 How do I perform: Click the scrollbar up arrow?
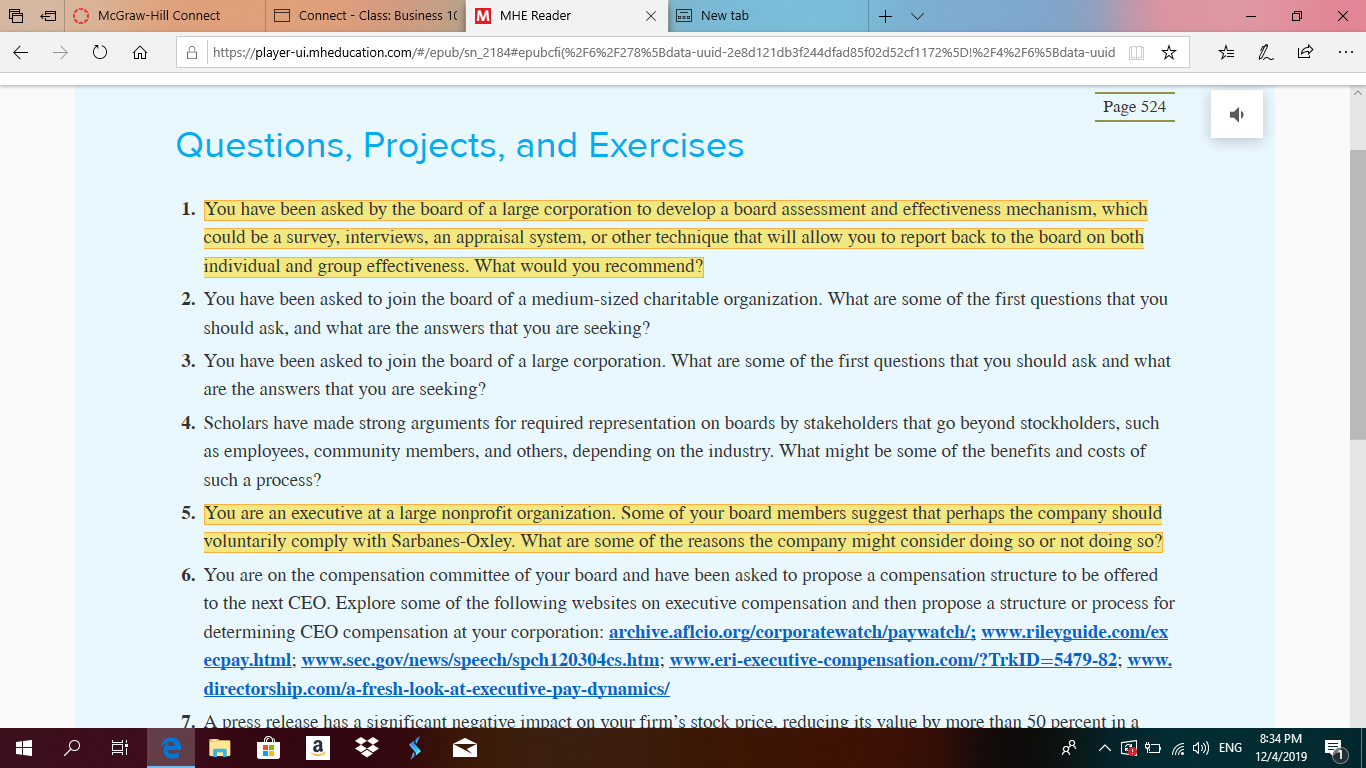[x=1357, y=92]
